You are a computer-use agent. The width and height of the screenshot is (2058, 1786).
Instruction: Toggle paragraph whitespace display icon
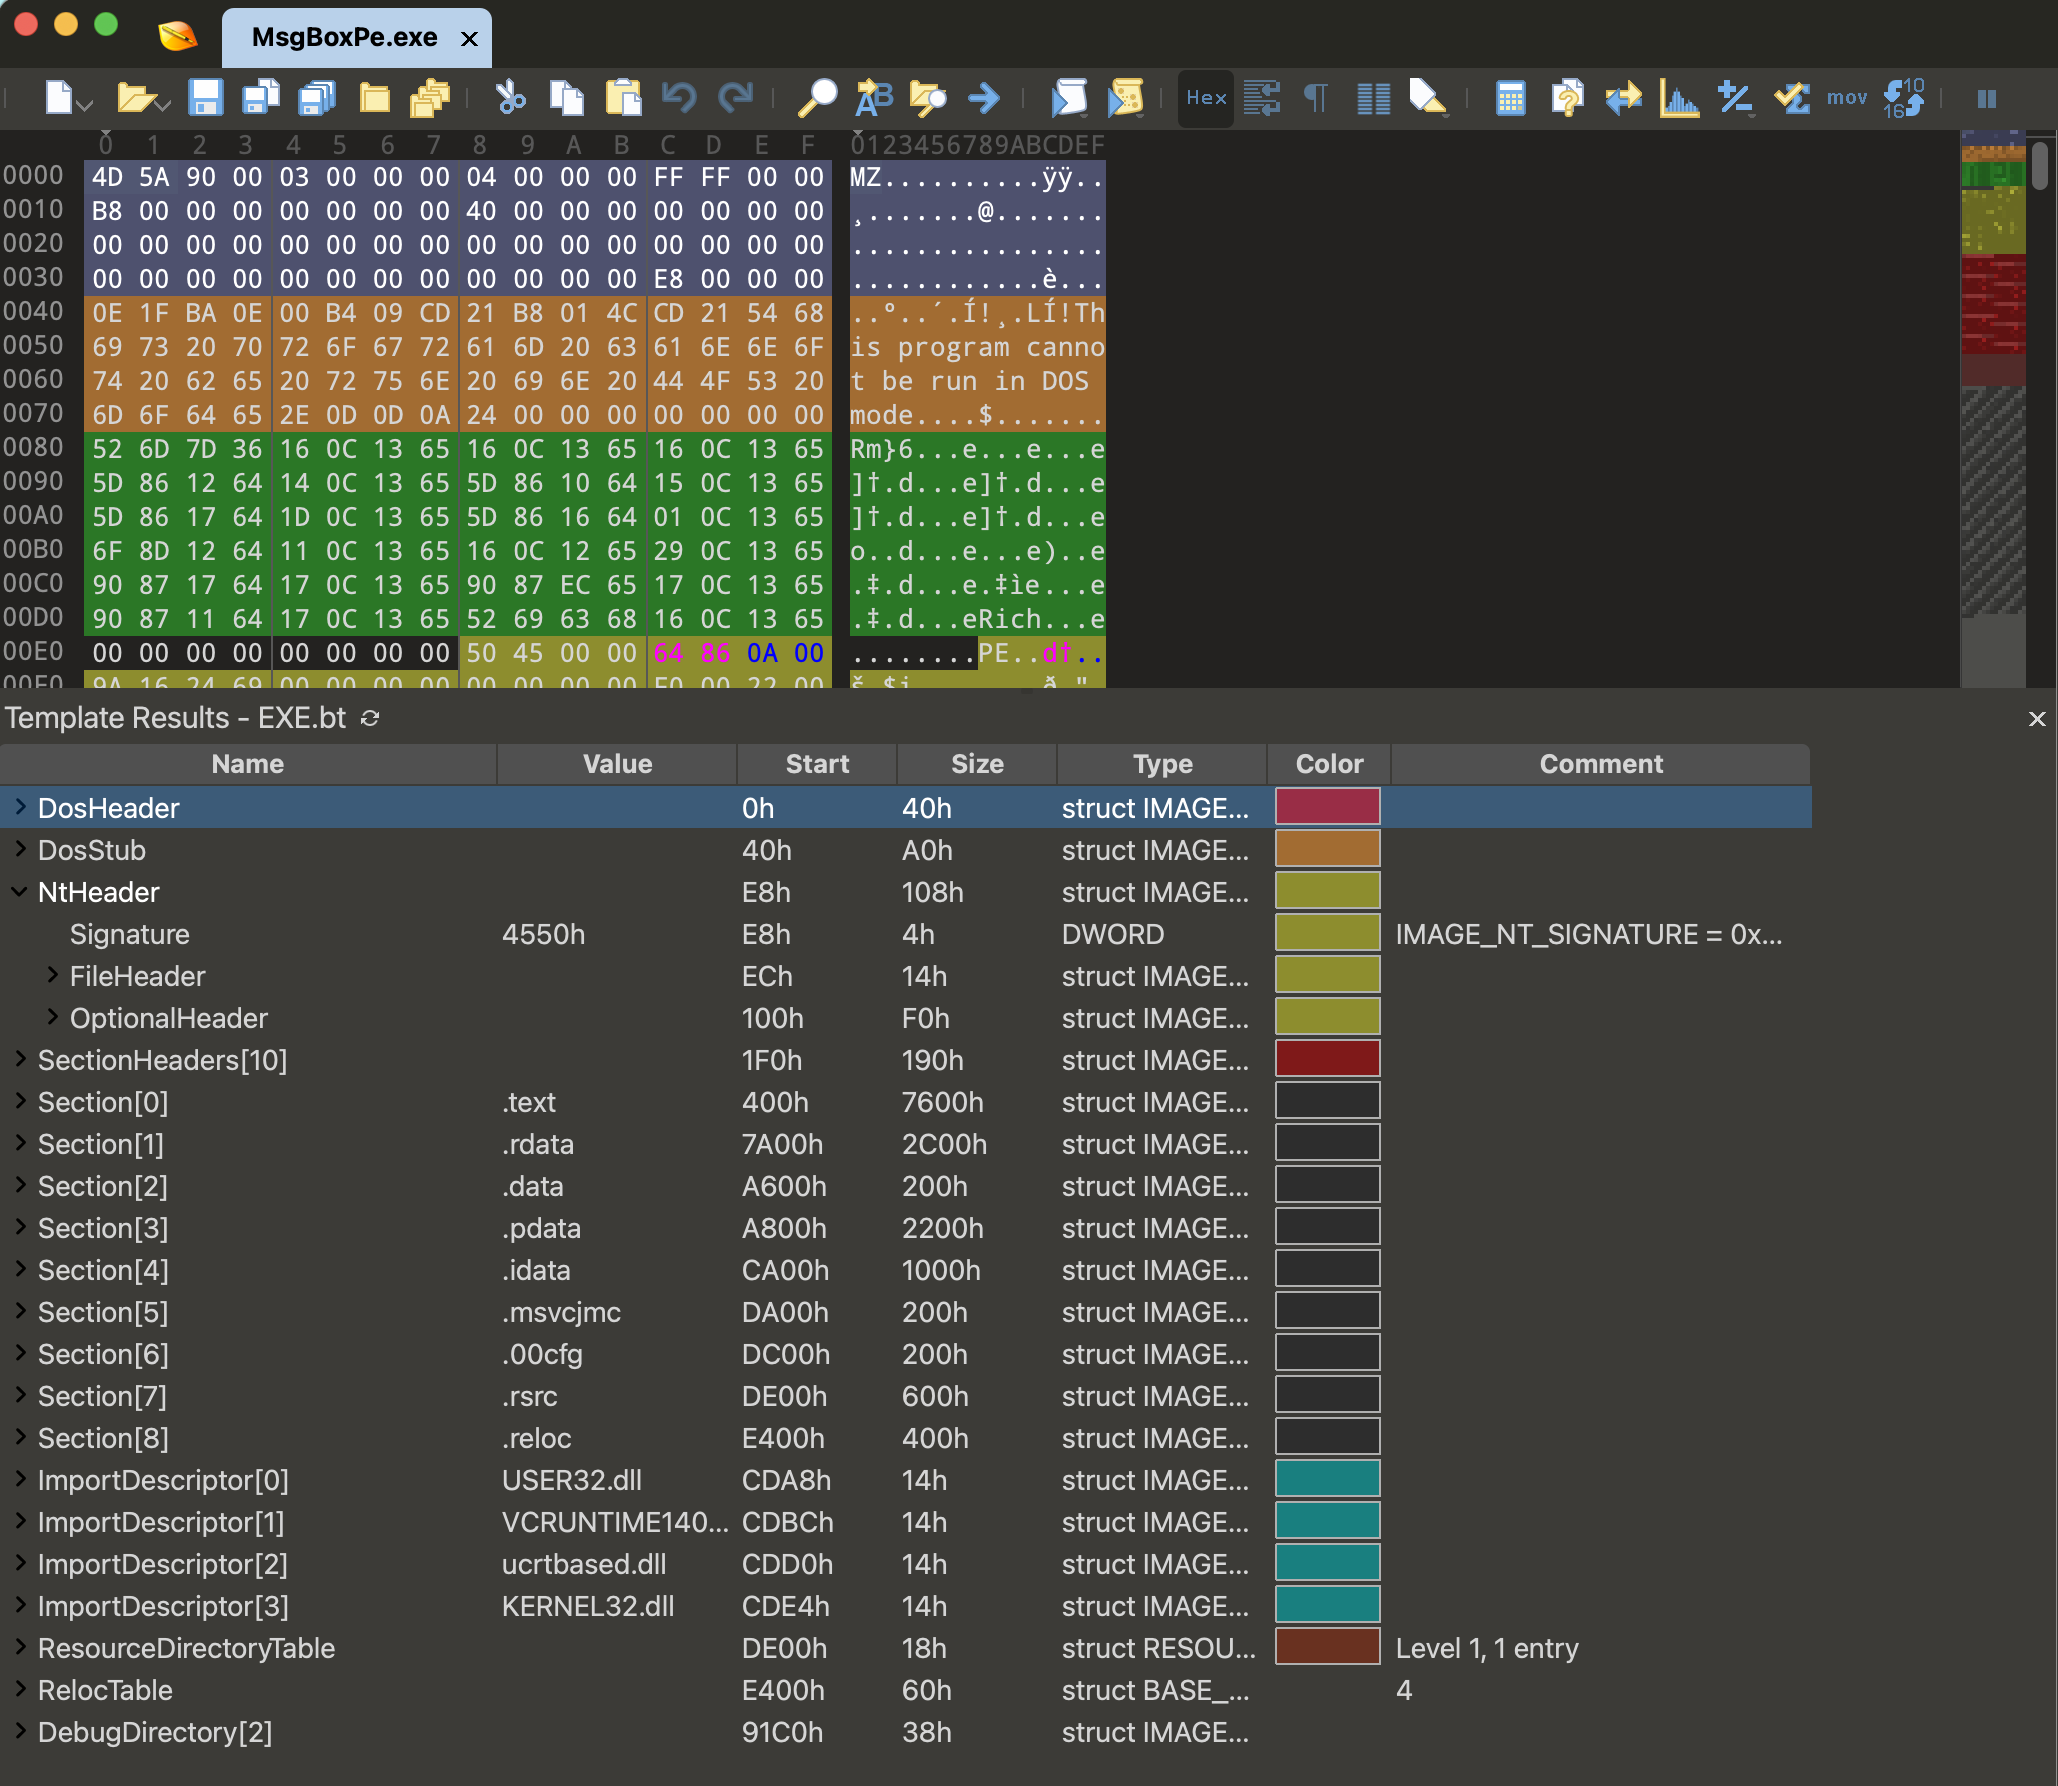click(x=1316, y=98)
